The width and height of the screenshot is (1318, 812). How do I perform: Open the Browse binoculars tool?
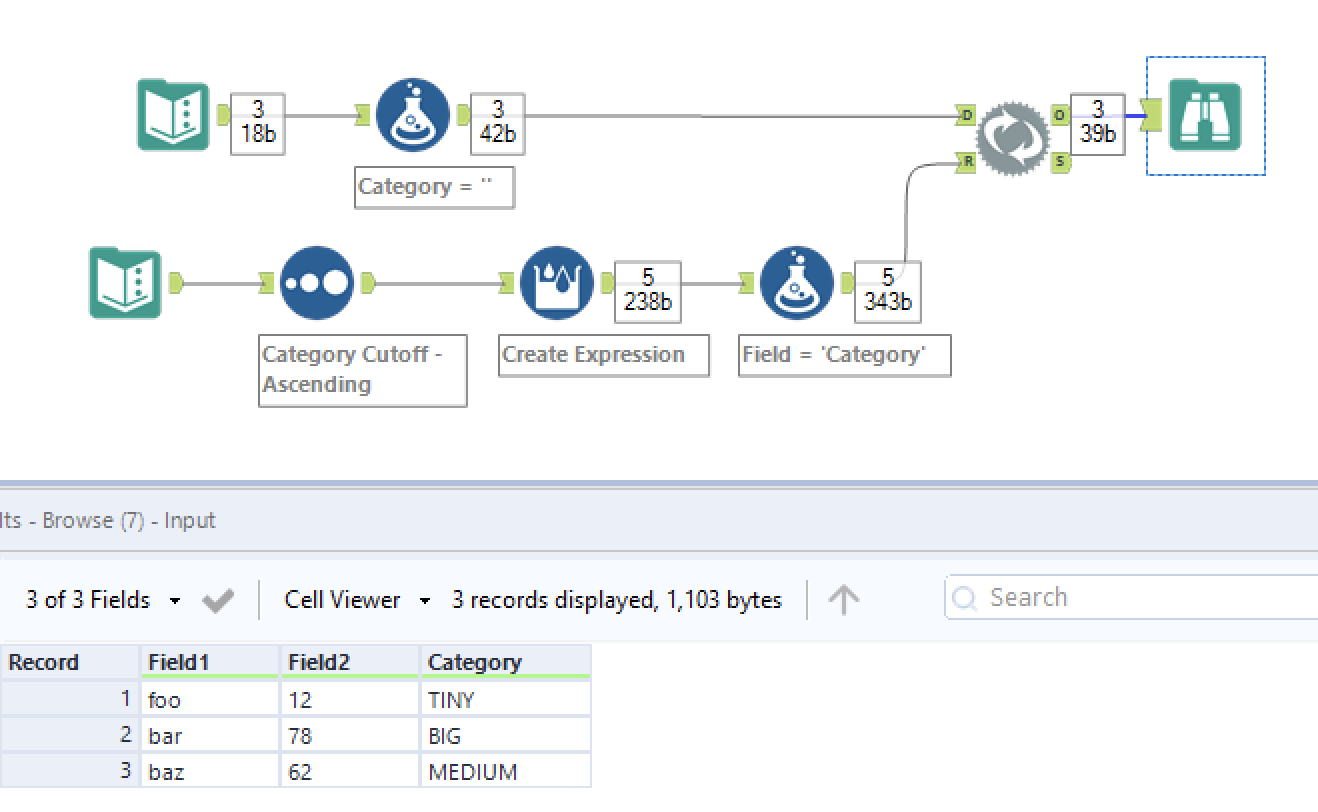coord(1205,115)
